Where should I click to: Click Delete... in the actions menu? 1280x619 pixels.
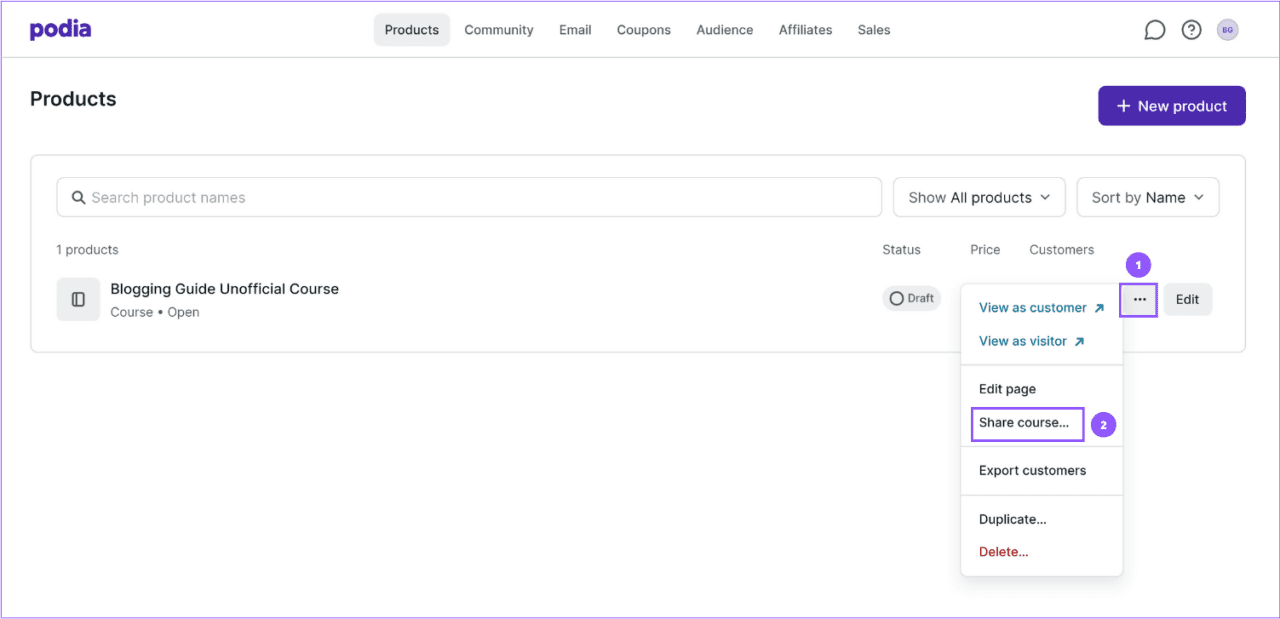pyautogui.click(x=1003, y=551)
